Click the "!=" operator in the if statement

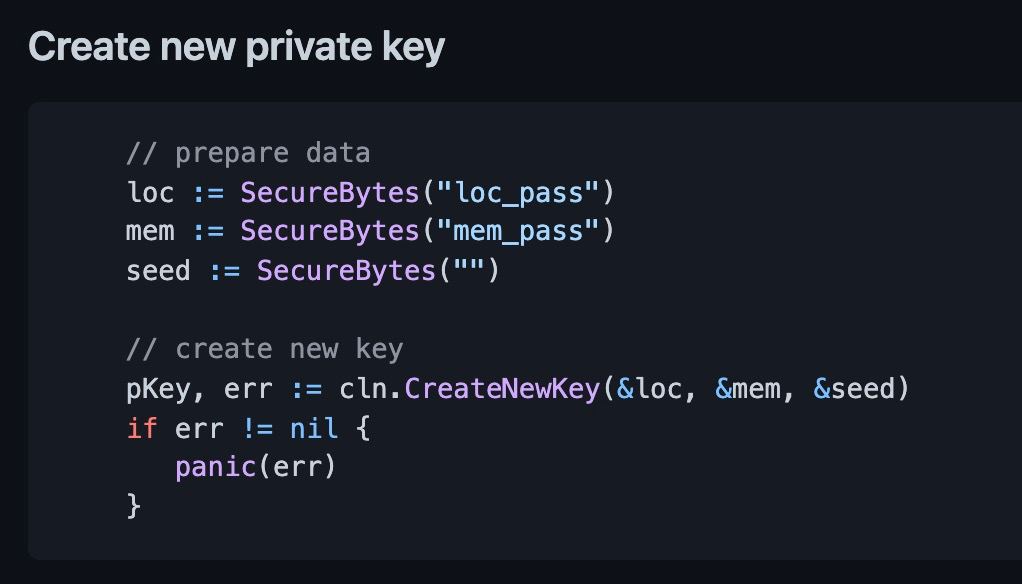257,428
